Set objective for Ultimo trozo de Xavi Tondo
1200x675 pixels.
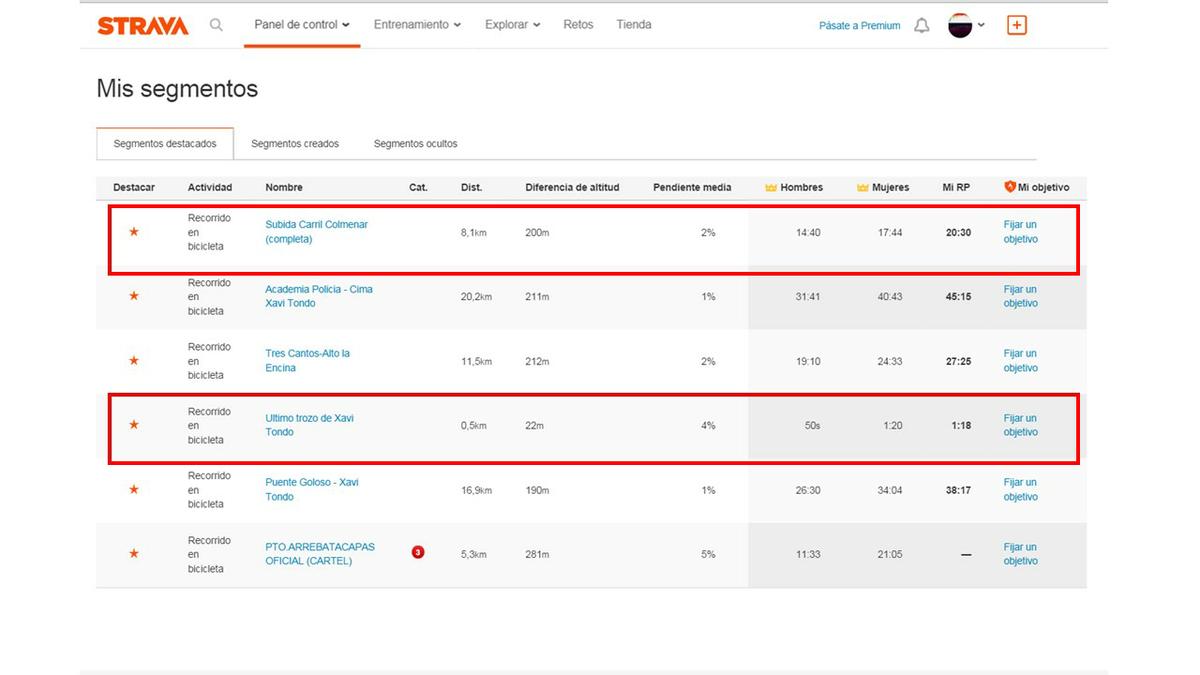point(1020,425)
